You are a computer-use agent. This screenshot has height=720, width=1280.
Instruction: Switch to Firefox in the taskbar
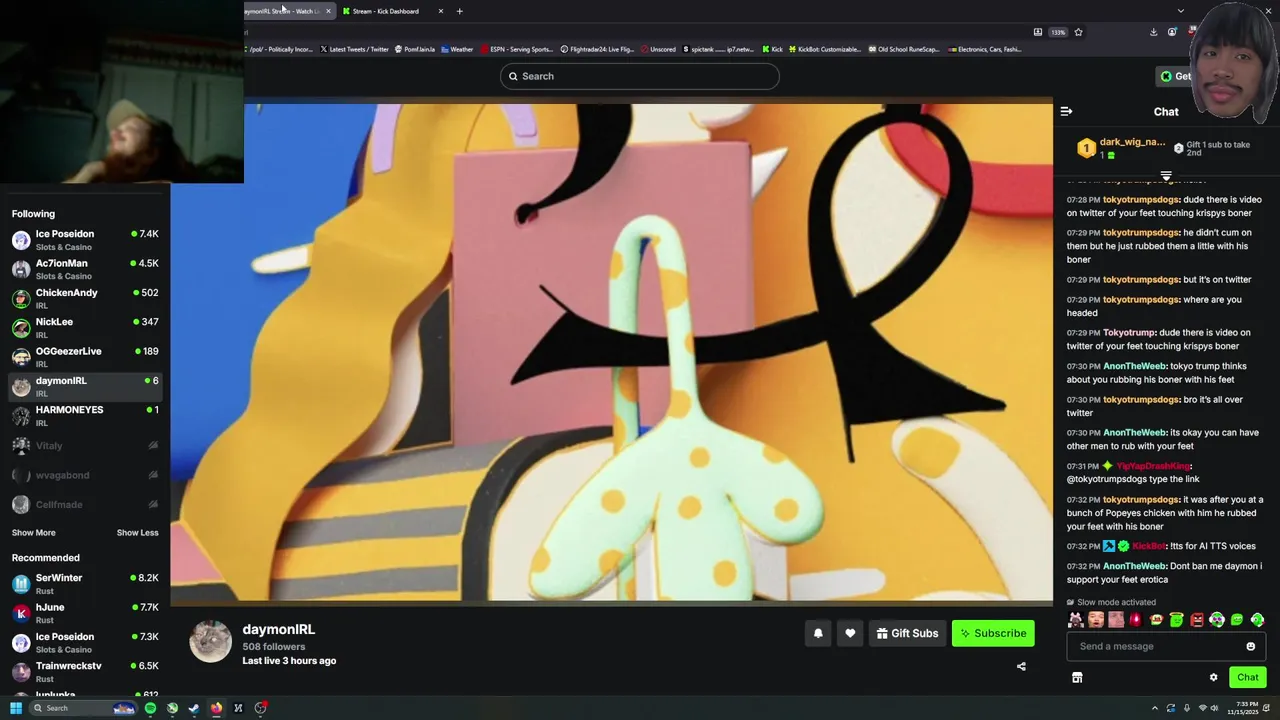pos(216,708)
